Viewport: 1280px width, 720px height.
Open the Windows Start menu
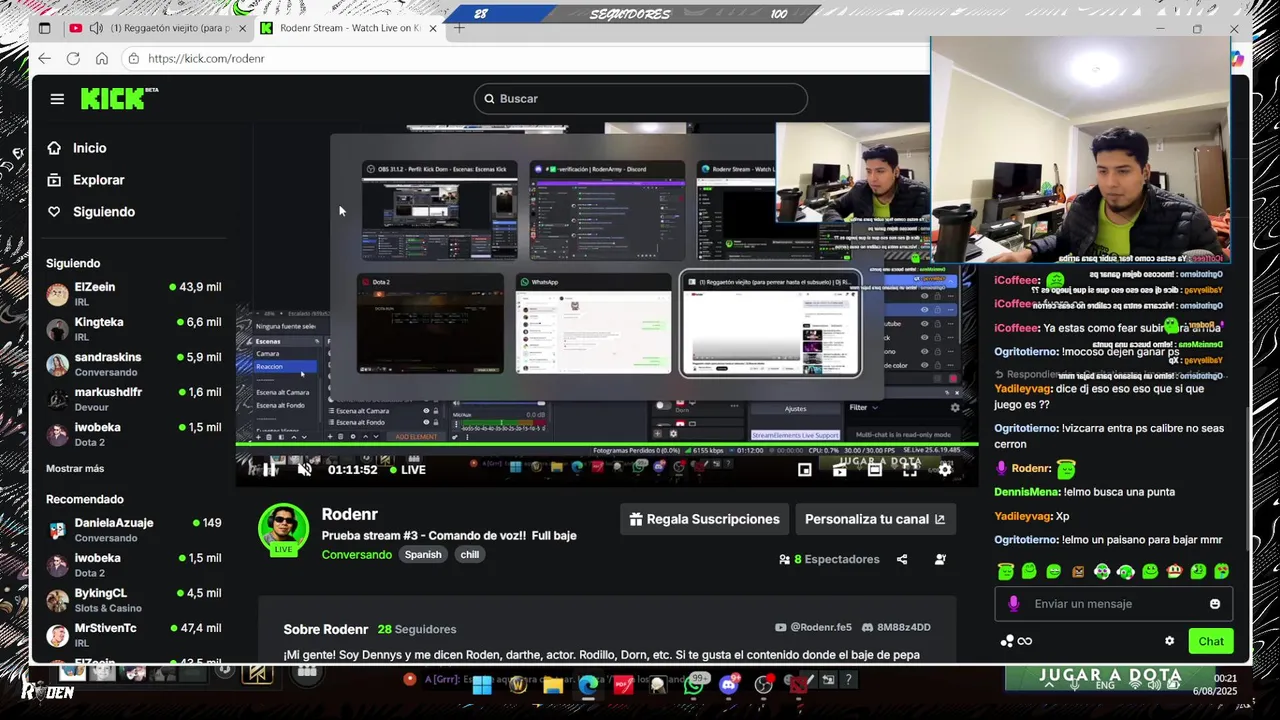tap(481, 685)
